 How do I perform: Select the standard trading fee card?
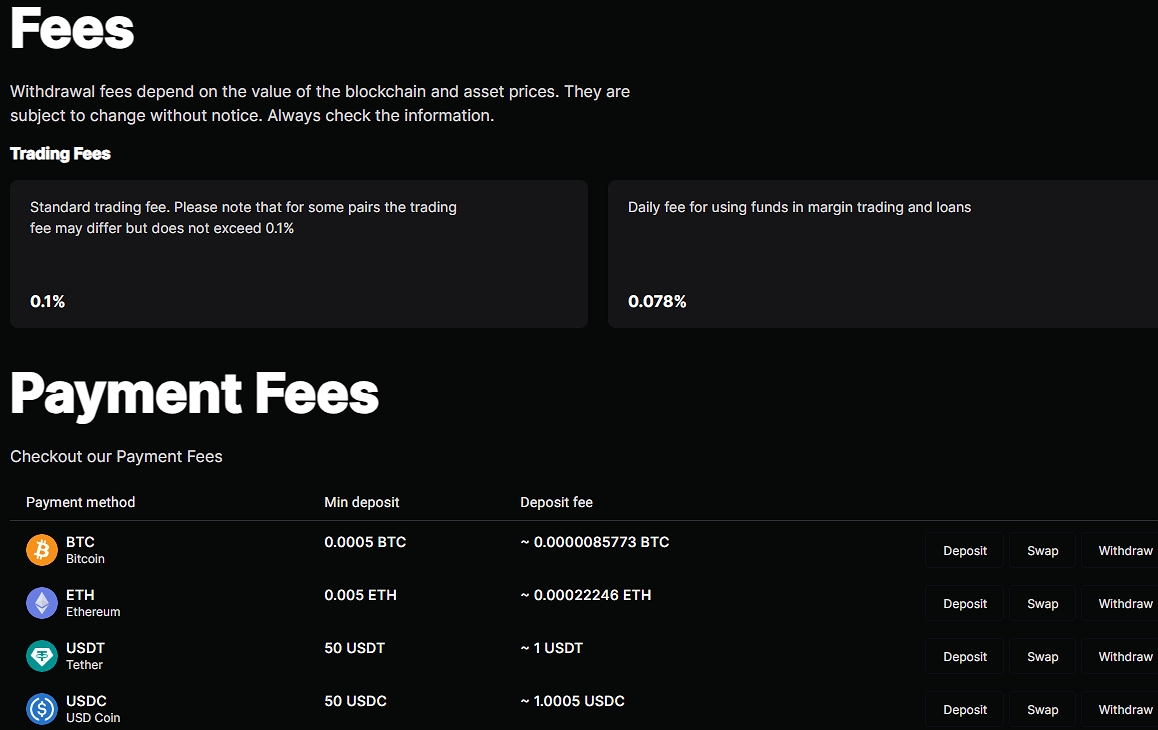tap(298, 254)
